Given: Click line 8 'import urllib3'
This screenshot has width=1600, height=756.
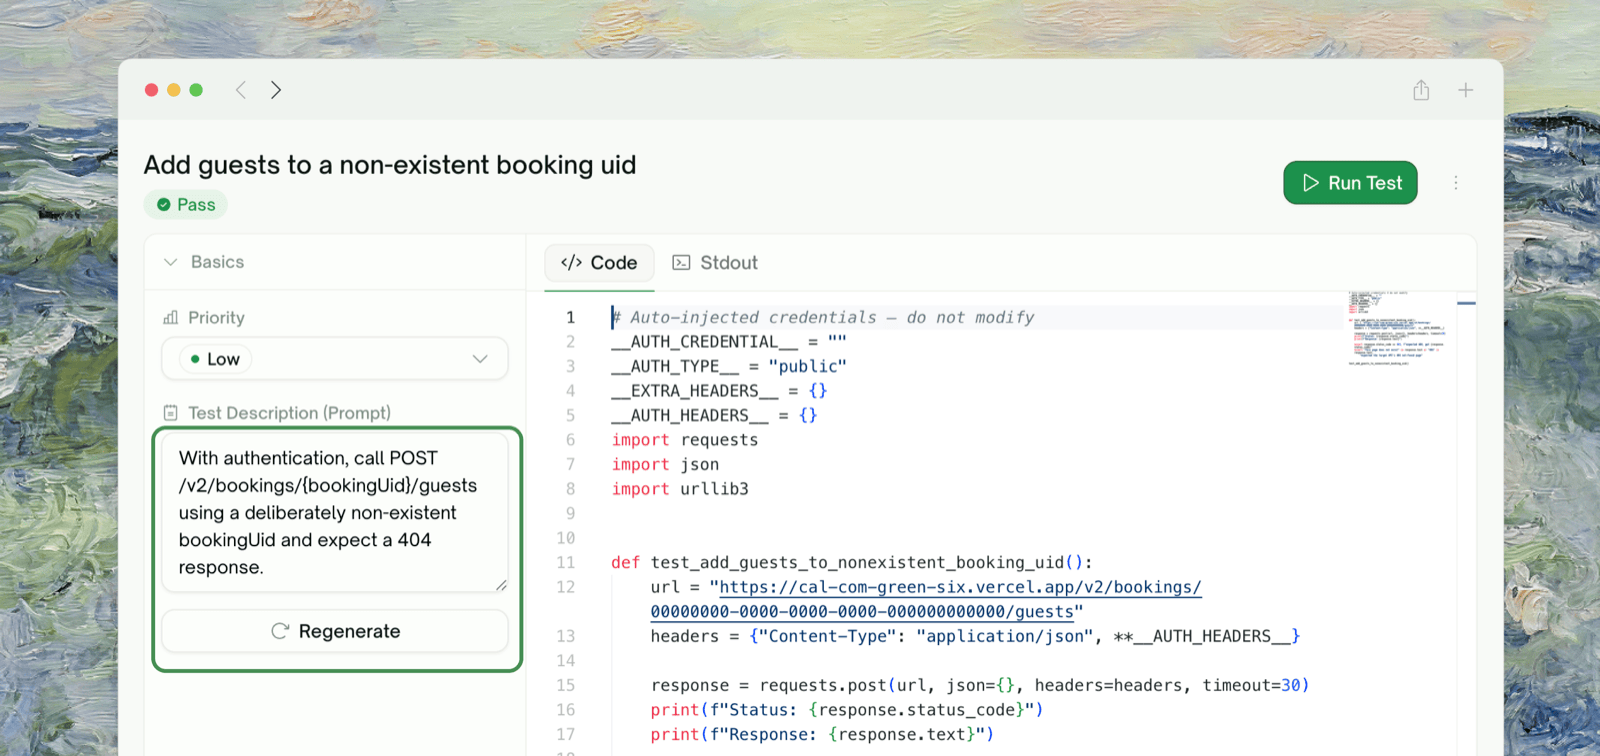Looking at the screenshot, I should tap(680, 489).
